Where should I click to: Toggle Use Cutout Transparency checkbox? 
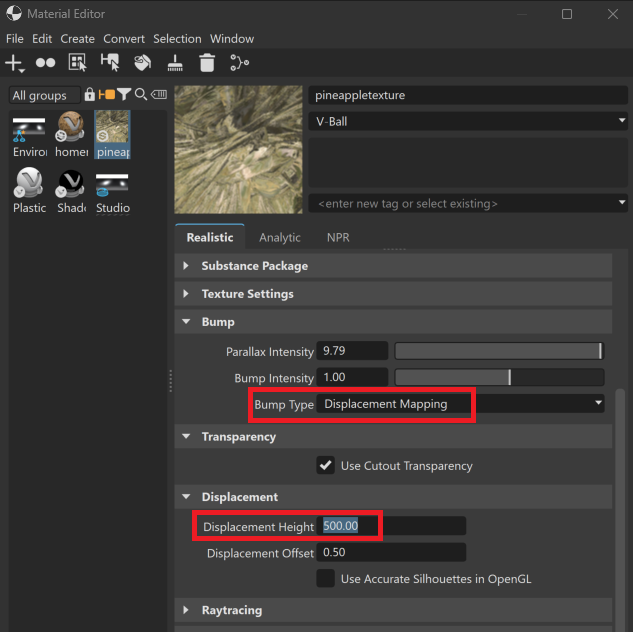[325, 465]
